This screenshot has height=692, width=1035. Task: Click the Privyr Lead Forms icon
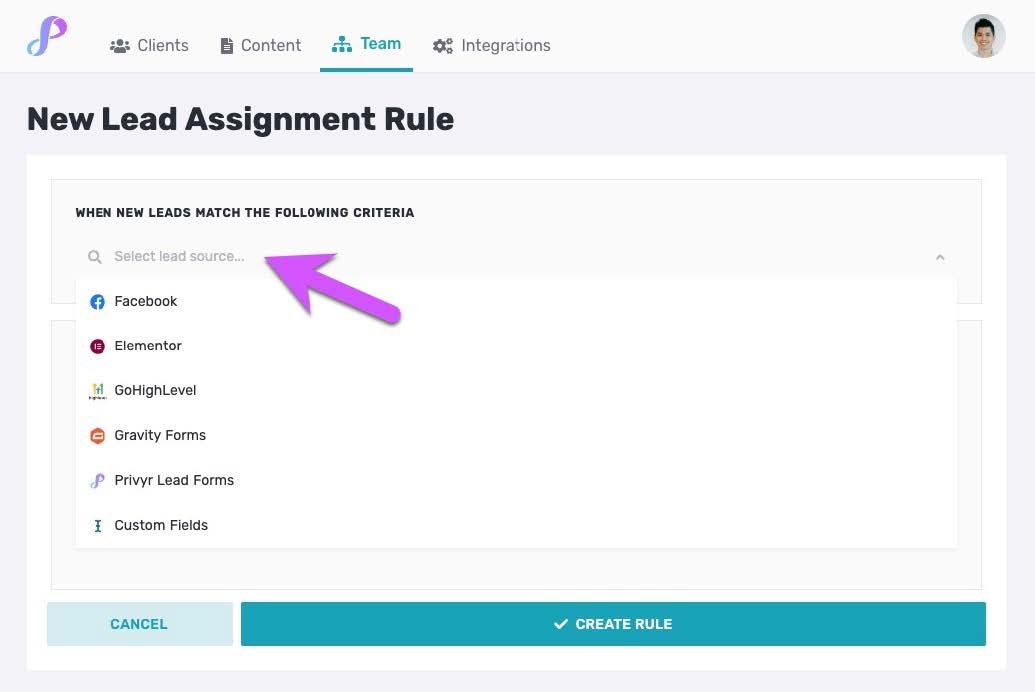coord(97,480)
